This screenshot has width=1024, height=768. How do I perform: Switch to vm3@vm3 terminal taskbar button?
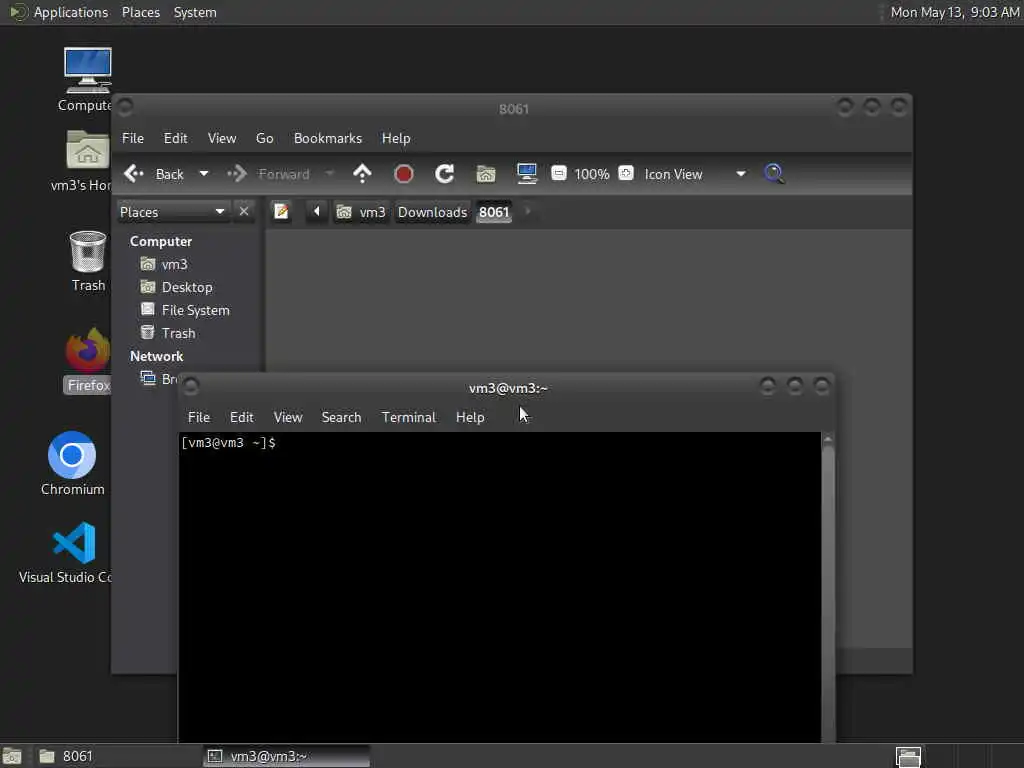[286, 756]
